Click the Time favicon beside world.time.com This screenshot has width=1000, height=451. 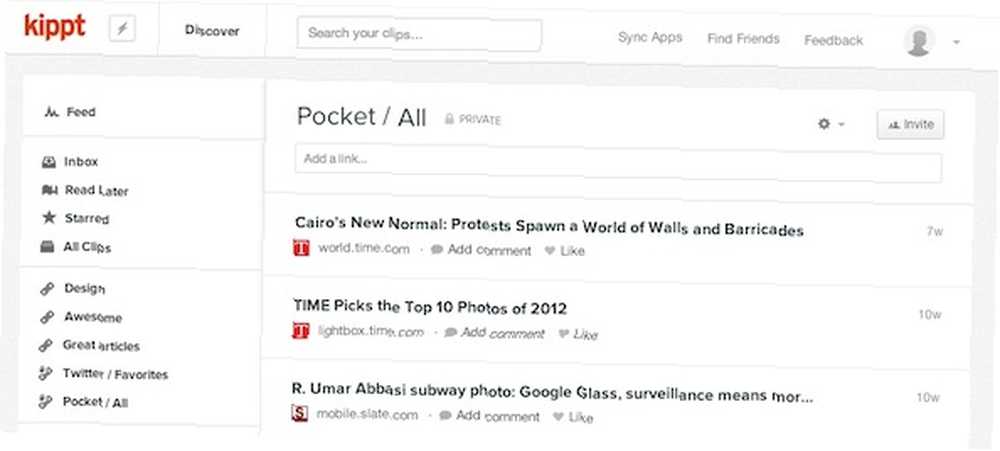pyautogui.click(x=301, y=248)
